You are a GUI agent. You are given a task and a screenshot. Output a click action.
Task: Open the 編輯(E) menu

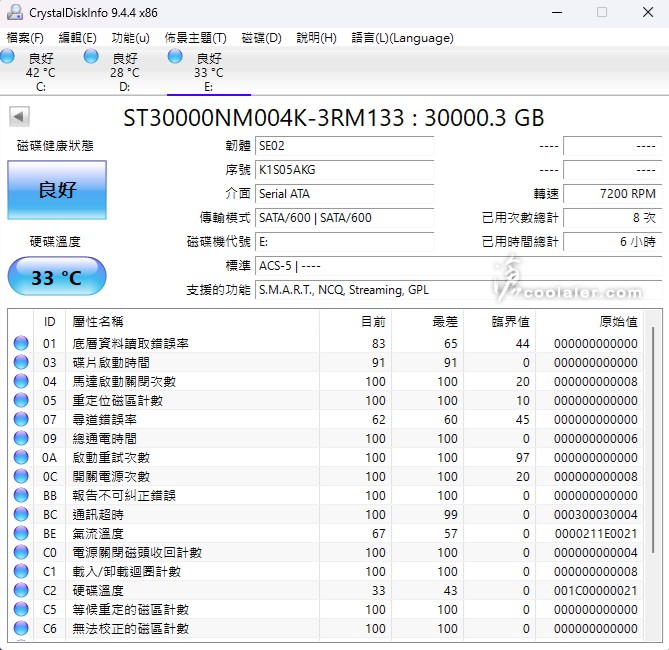77,38
